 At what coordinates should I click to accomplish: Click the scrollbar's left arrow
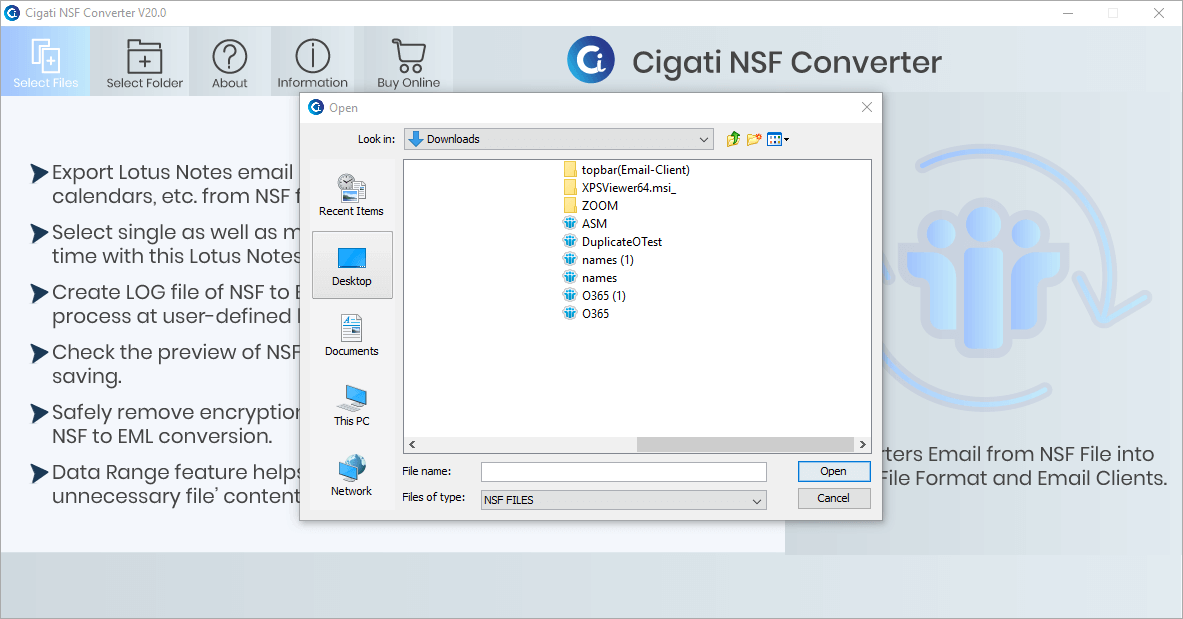[x=412, y=445]
